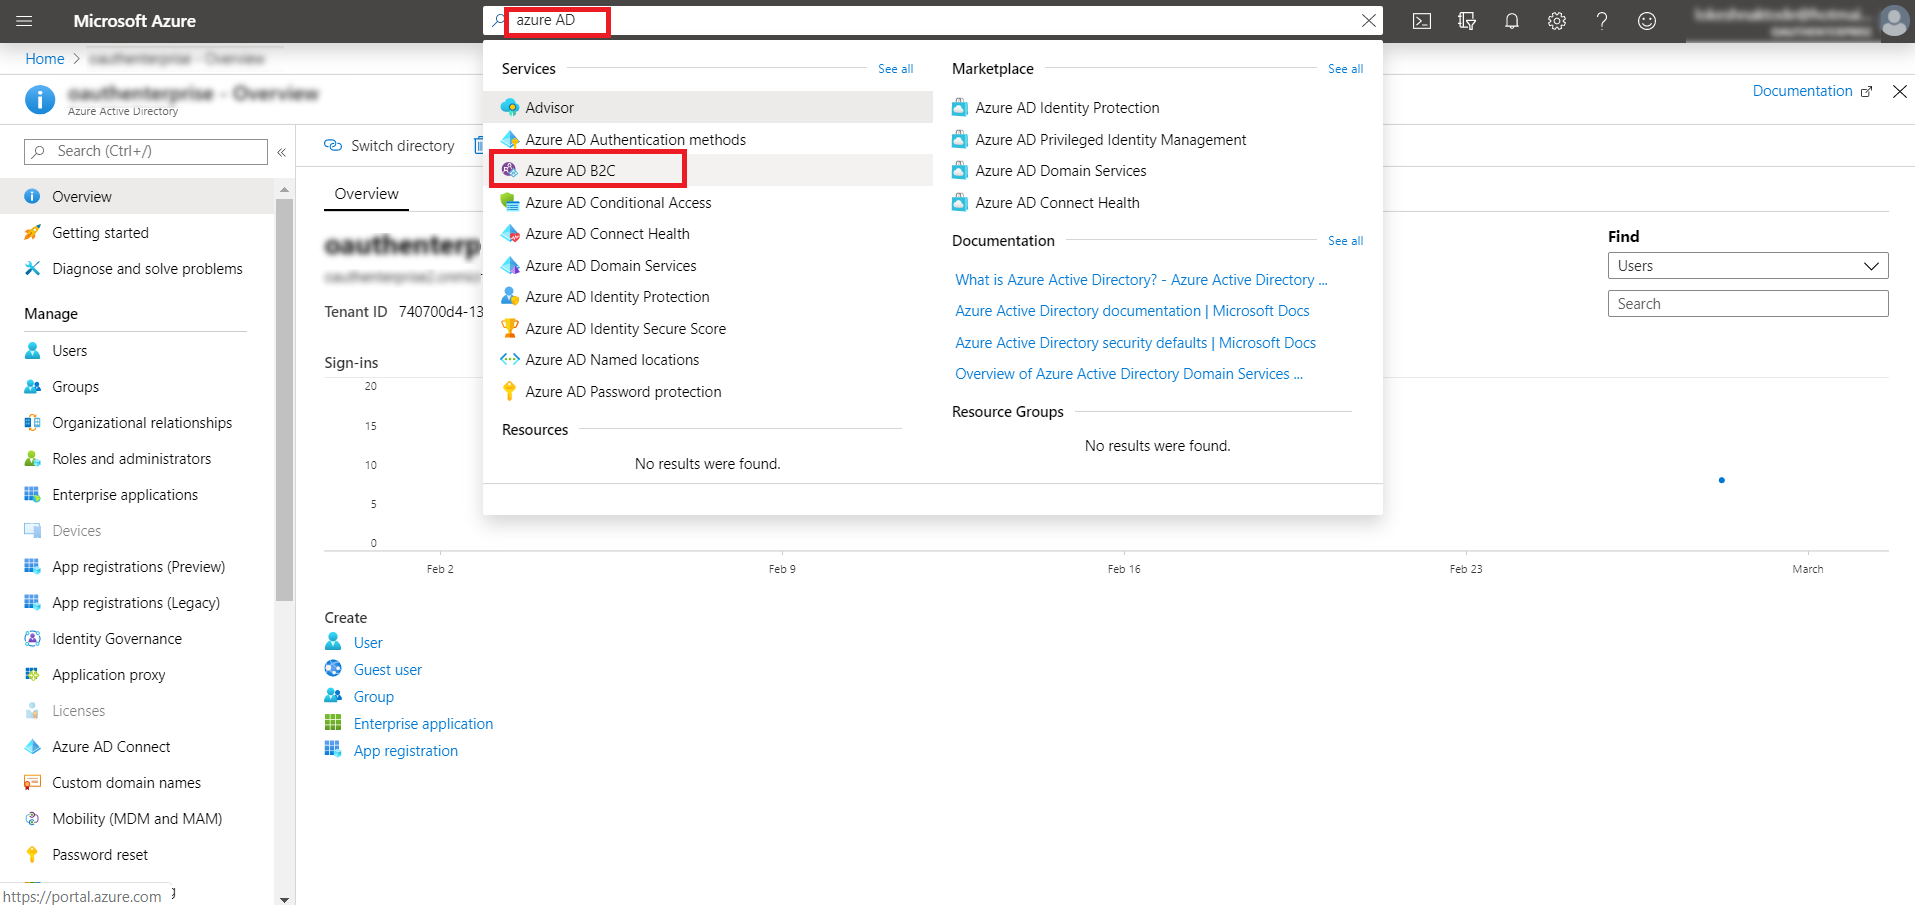
Task: Open App registrations (Legacy)
Action: click(x=137, y=602)
